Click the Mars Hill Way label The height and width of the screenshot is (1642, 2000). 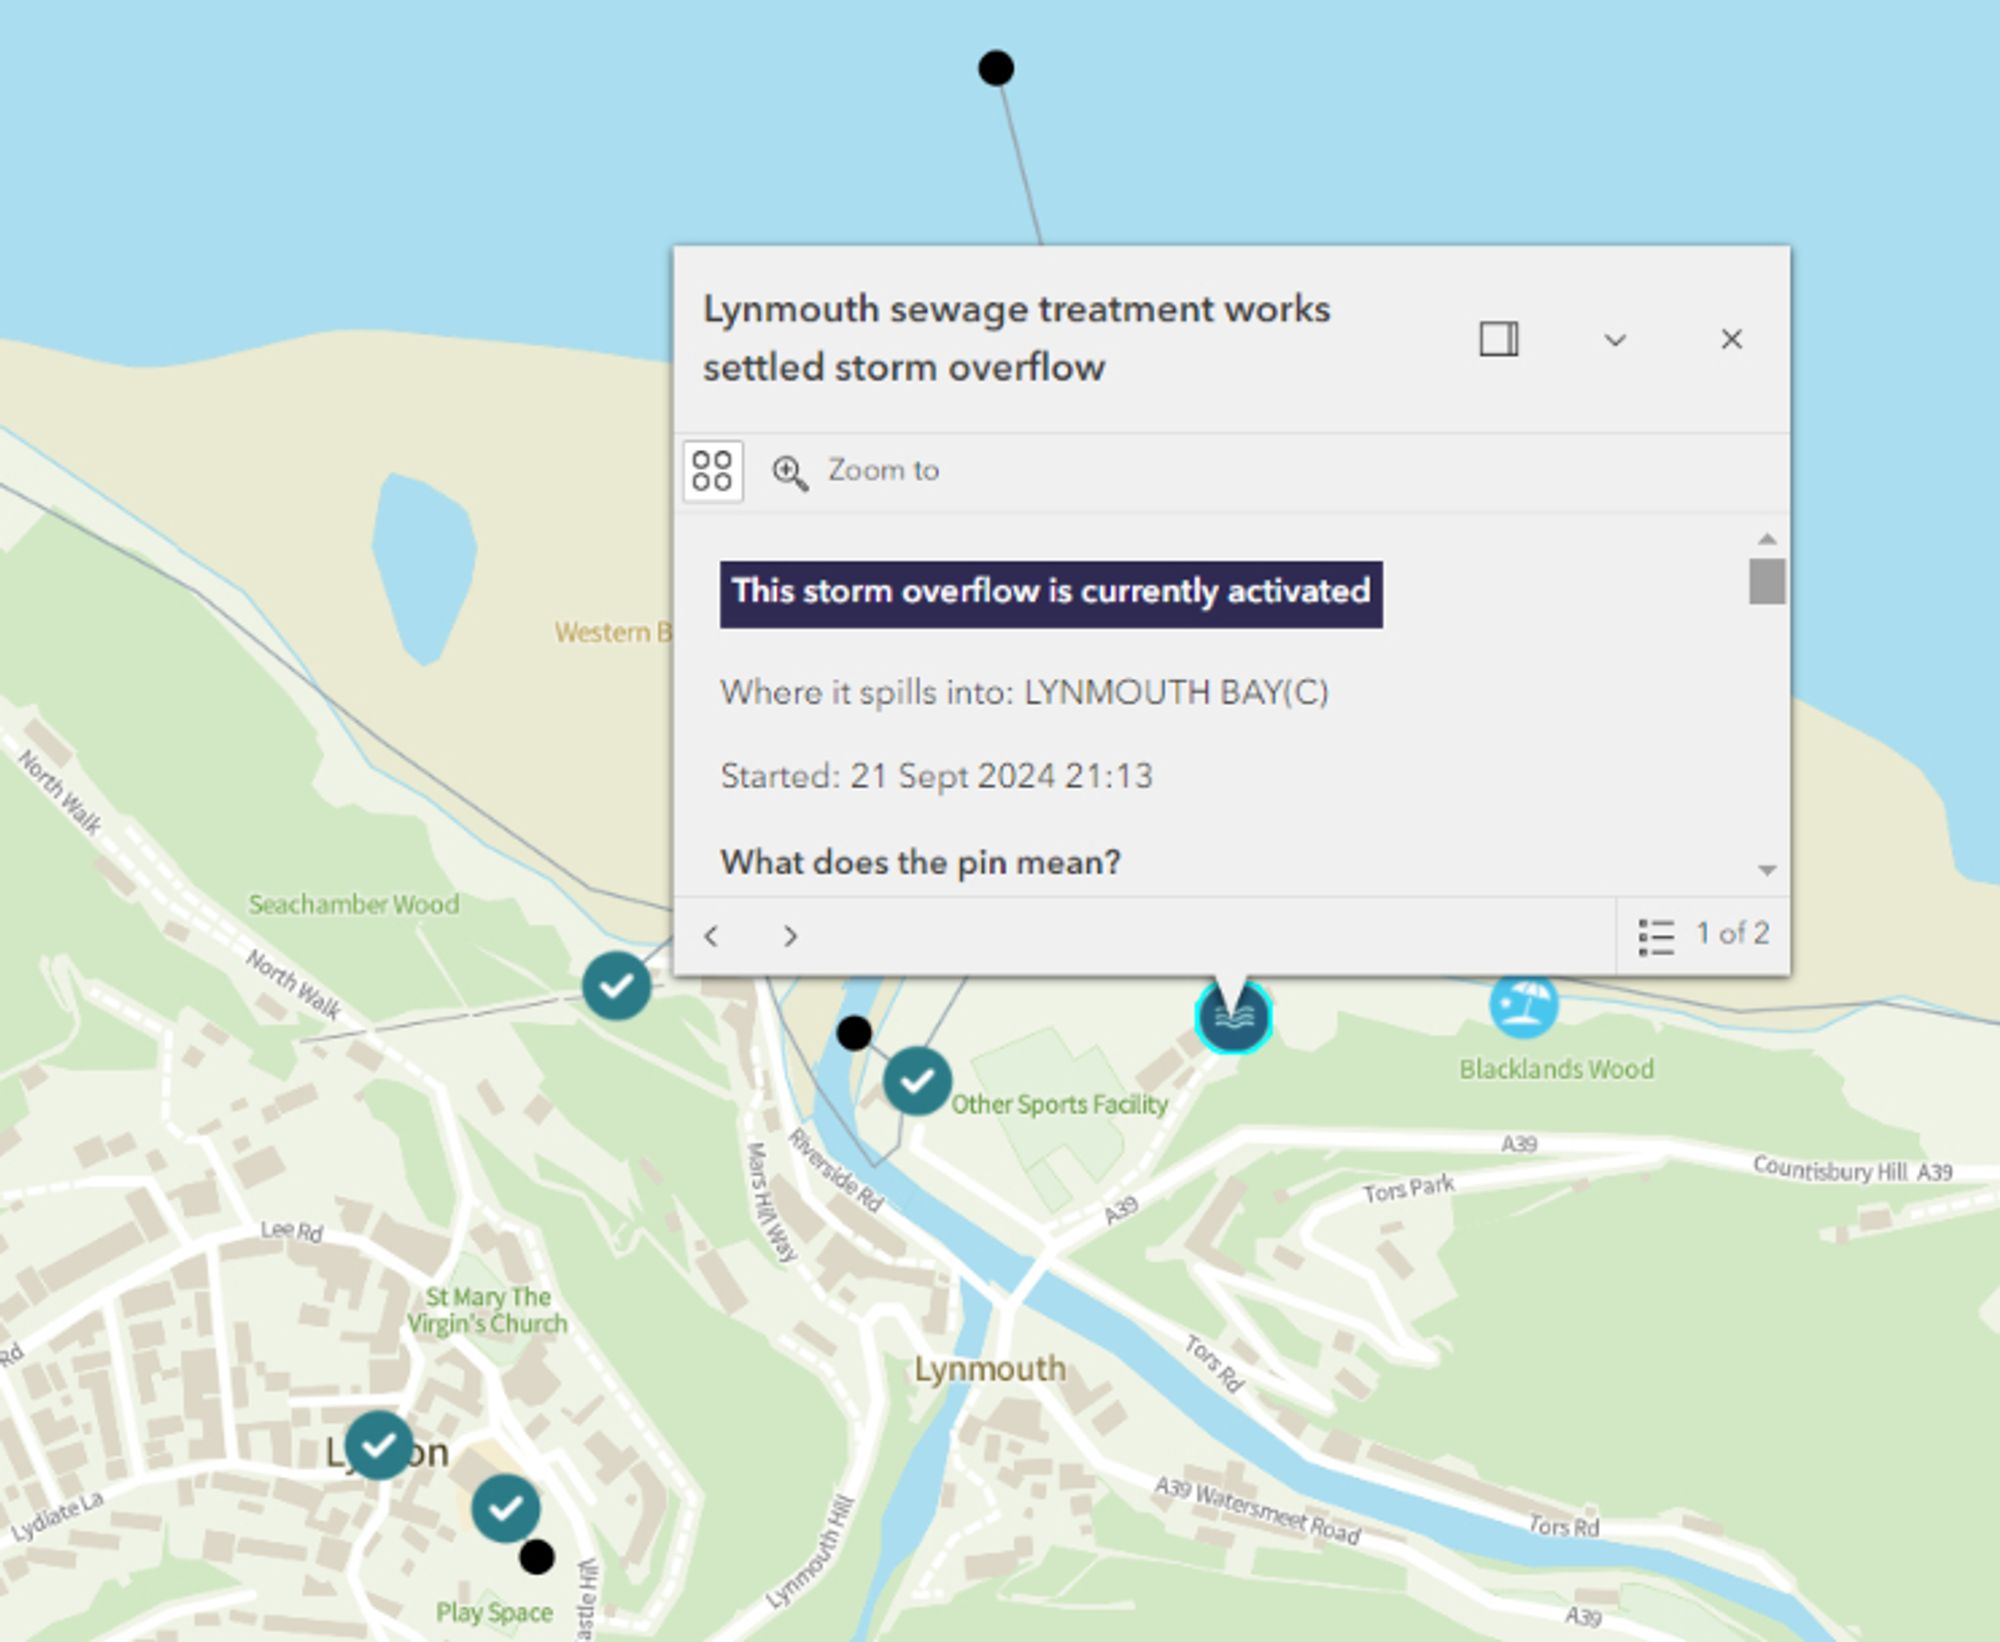coord(771,1201)
